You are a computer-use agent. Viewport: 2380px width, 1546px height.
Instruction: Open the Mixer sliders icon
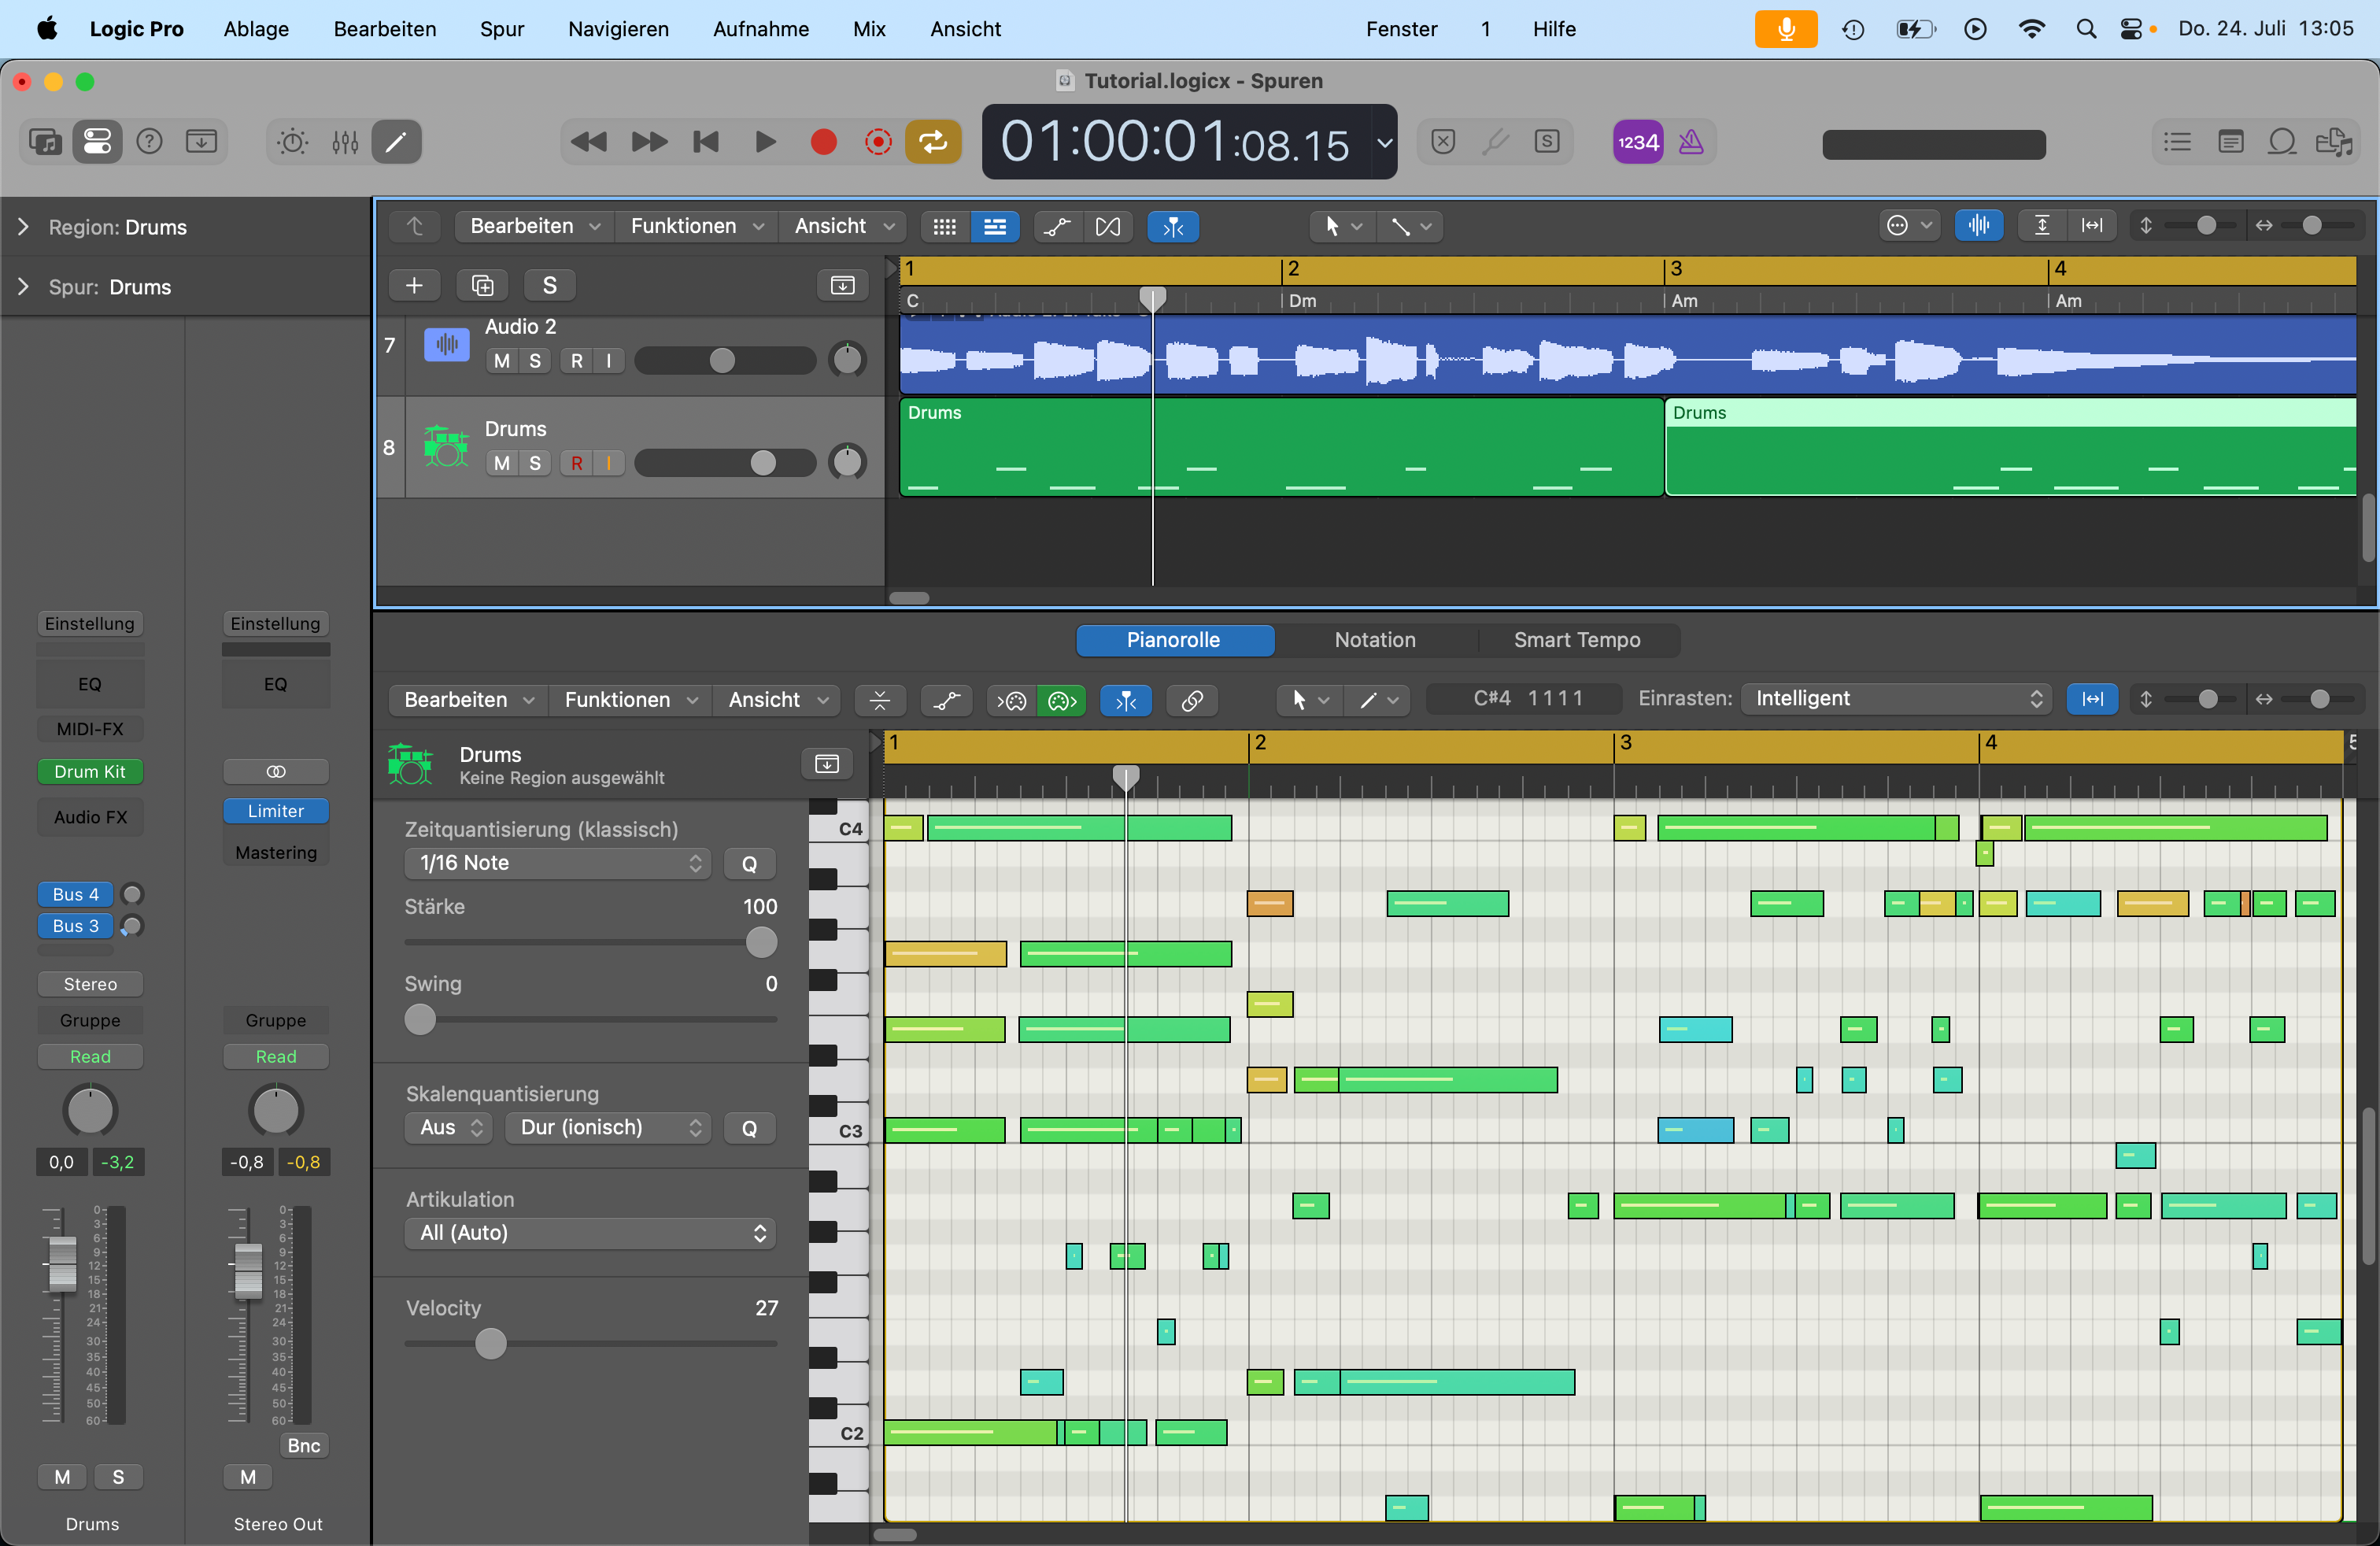(345, 142)
